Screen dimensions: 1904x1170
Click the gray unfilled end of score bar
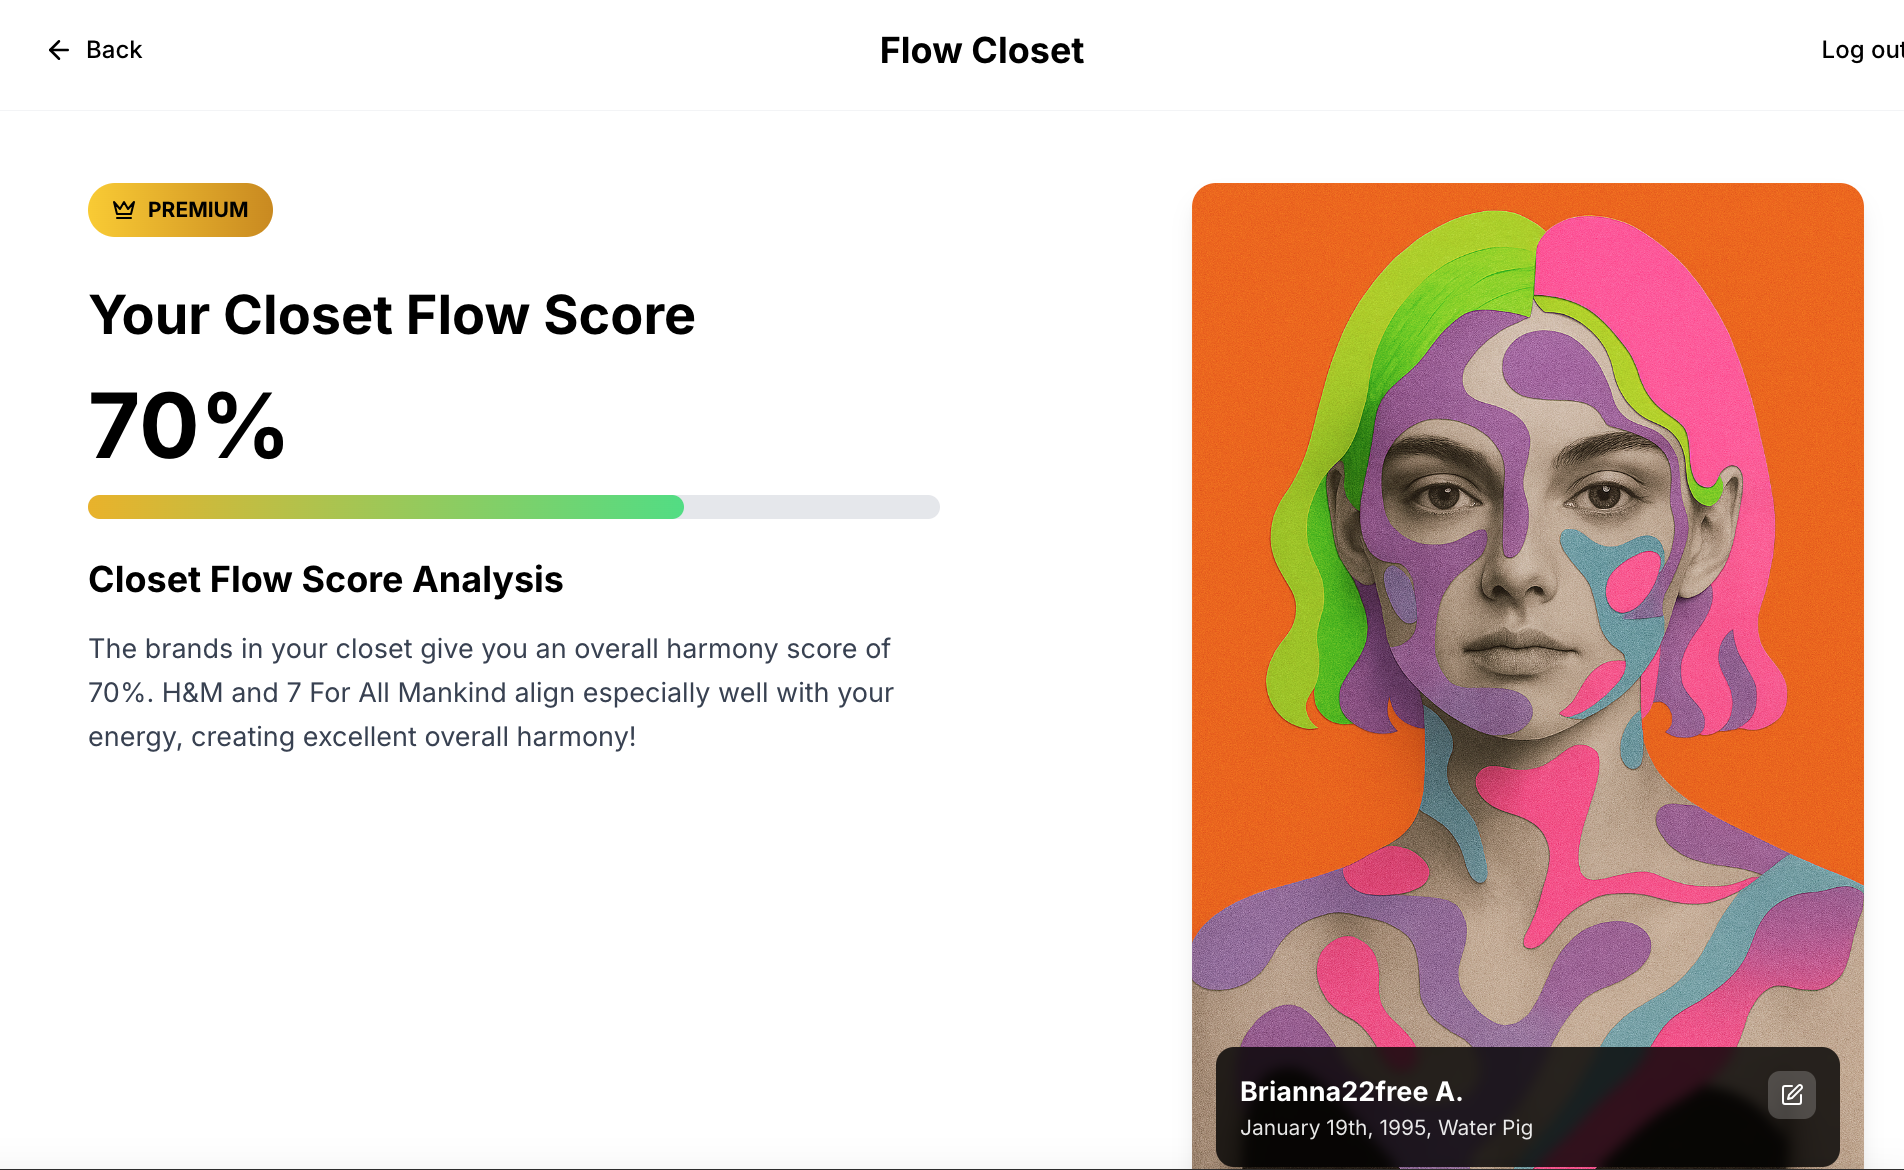(x=810, y=507)
